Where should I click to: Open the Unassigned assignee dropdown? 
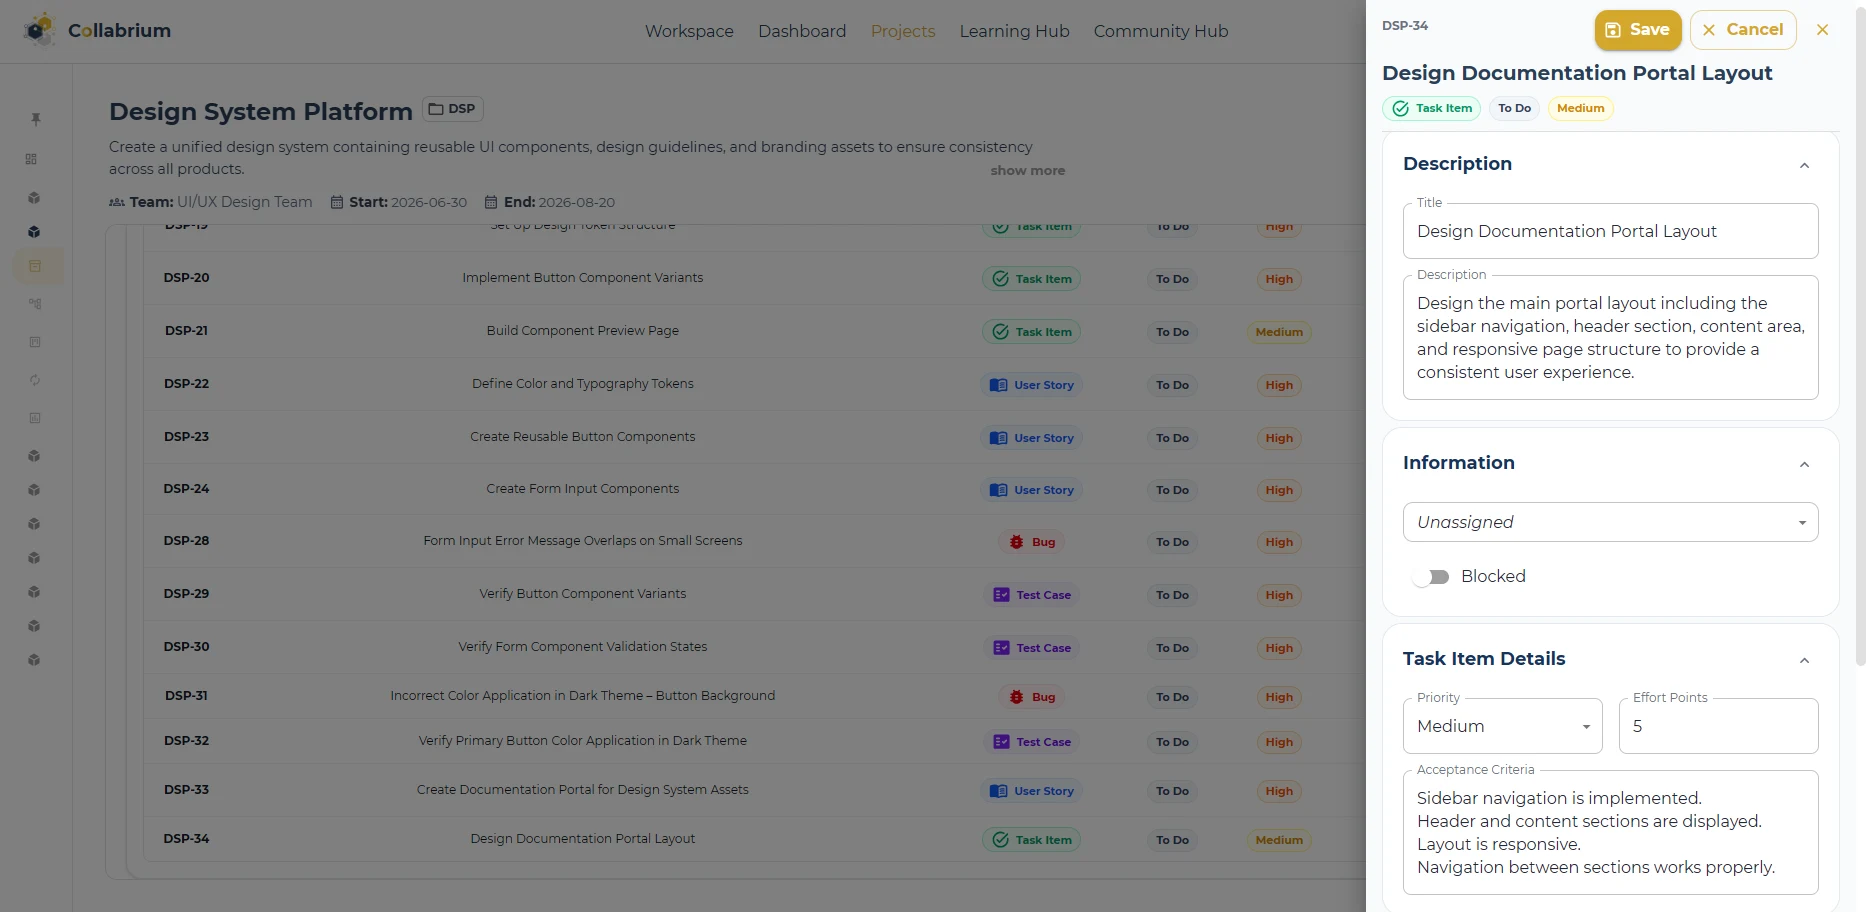click(x=1610, y=522)
